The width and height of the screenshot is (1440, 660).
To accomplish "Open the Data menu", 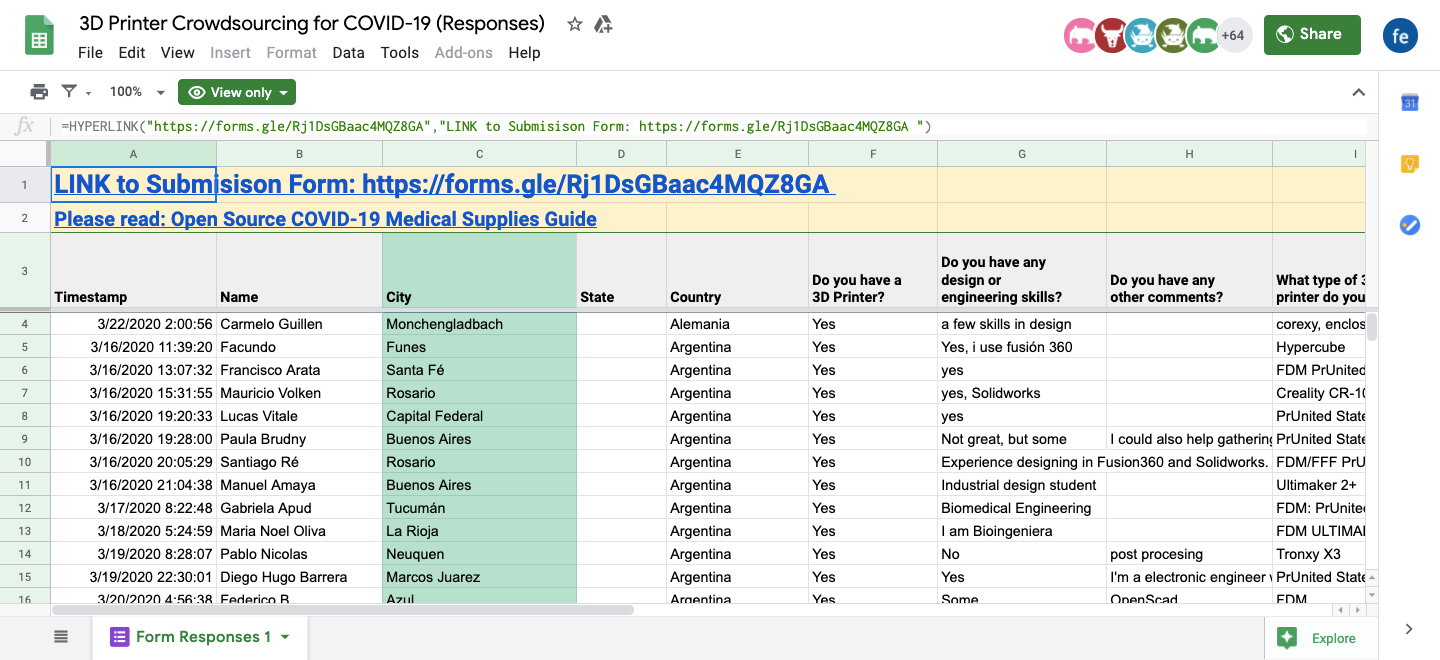I will pos(348,53).
